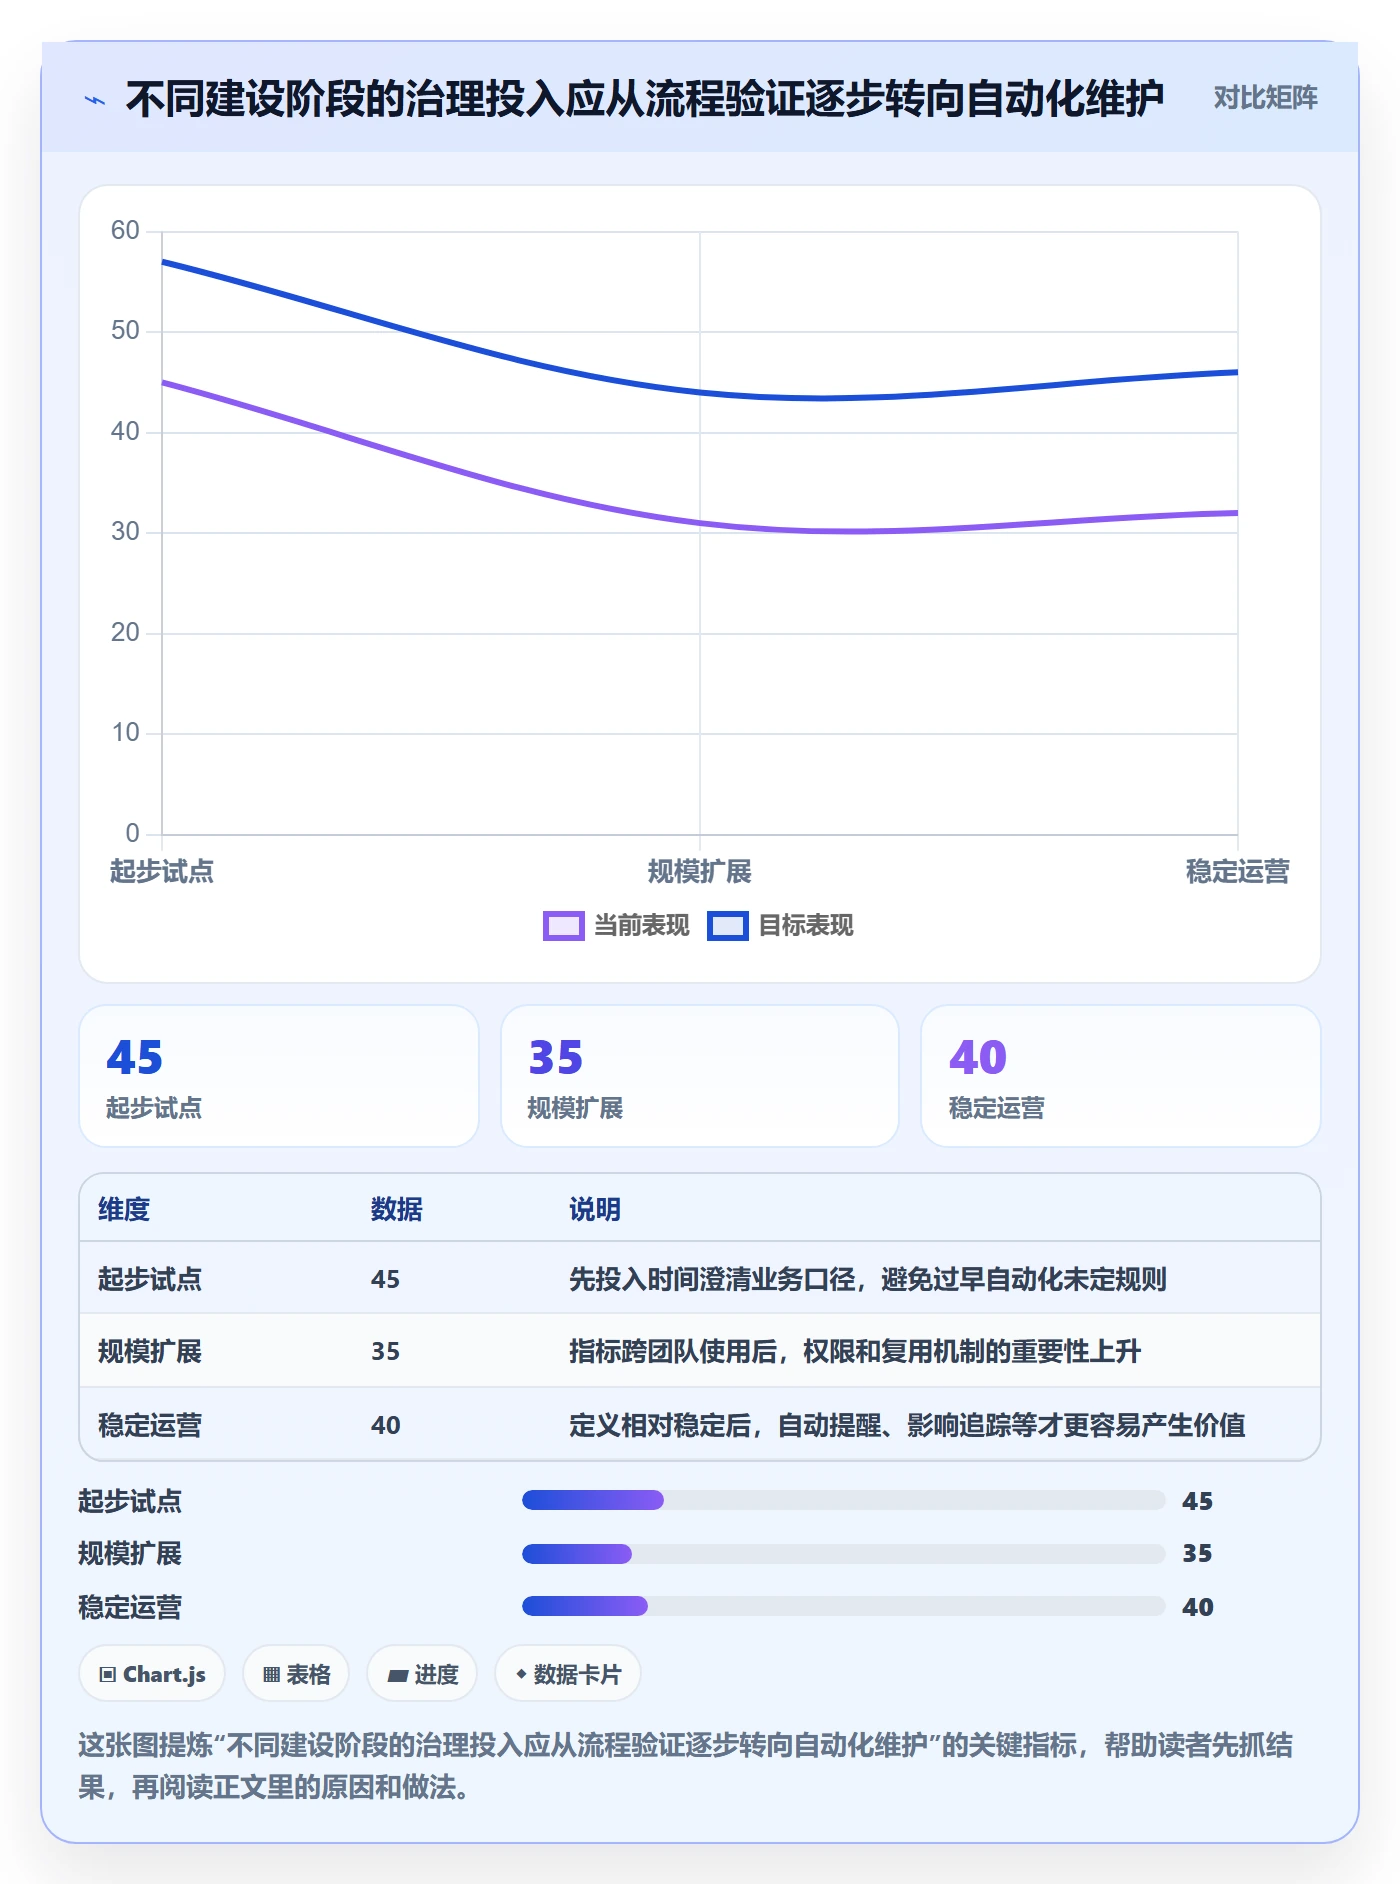This screenshot has height=1884, width=1400.
Task: Click the 数据卡片 chip diamond icon
Action: [x=521, y=1674]
